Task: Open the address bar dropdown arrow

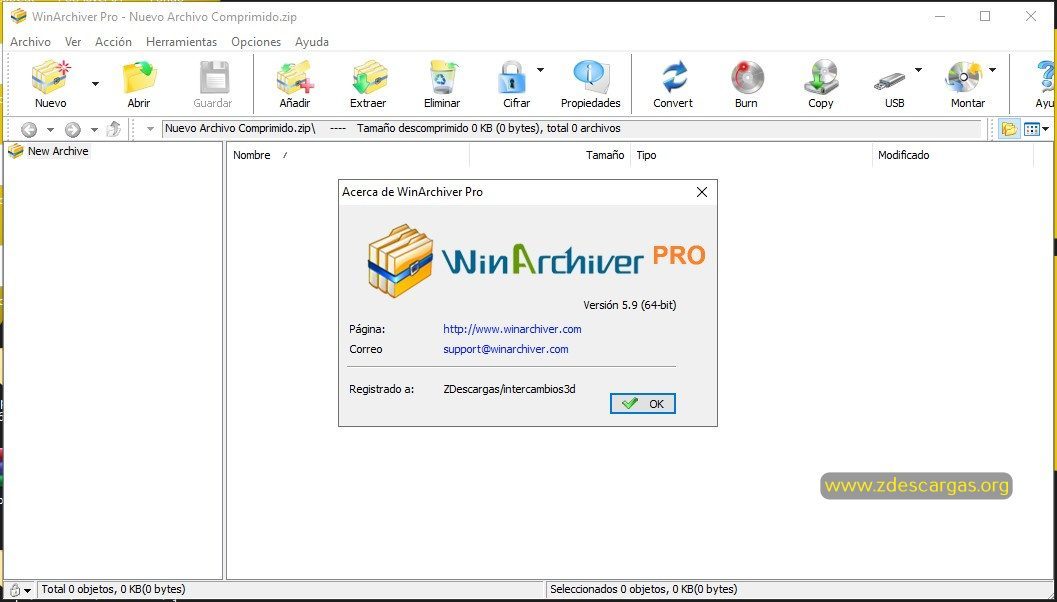Action: [150, 129]
